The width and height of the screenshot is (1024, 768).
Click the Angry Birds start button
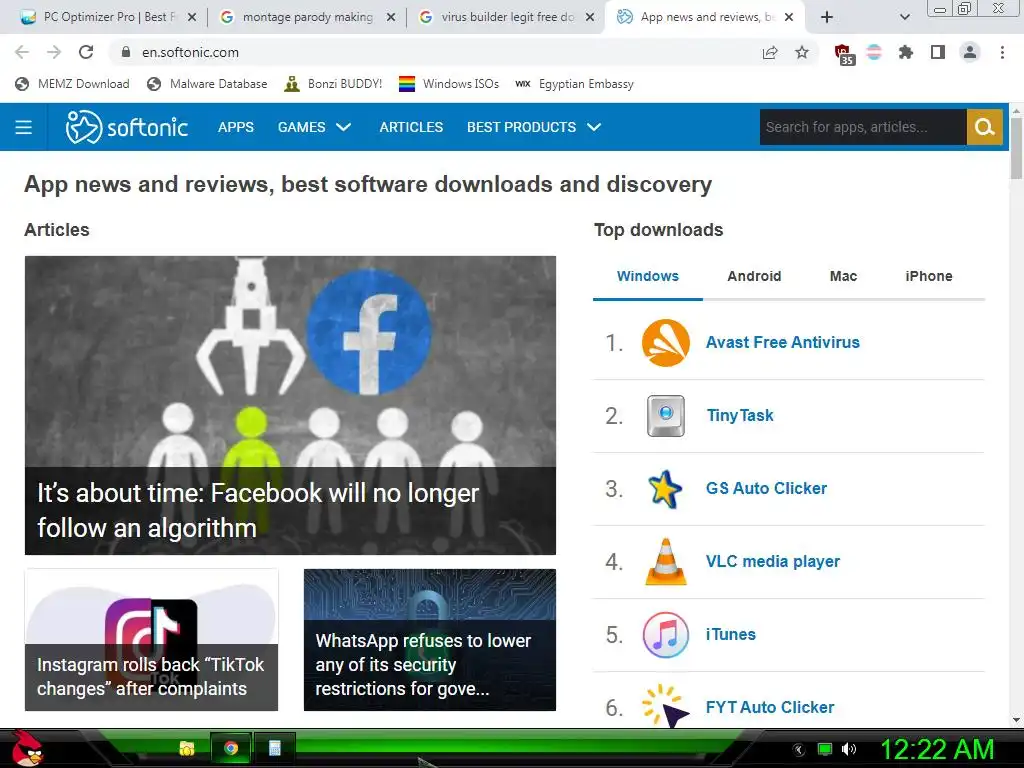coord(27,748)
